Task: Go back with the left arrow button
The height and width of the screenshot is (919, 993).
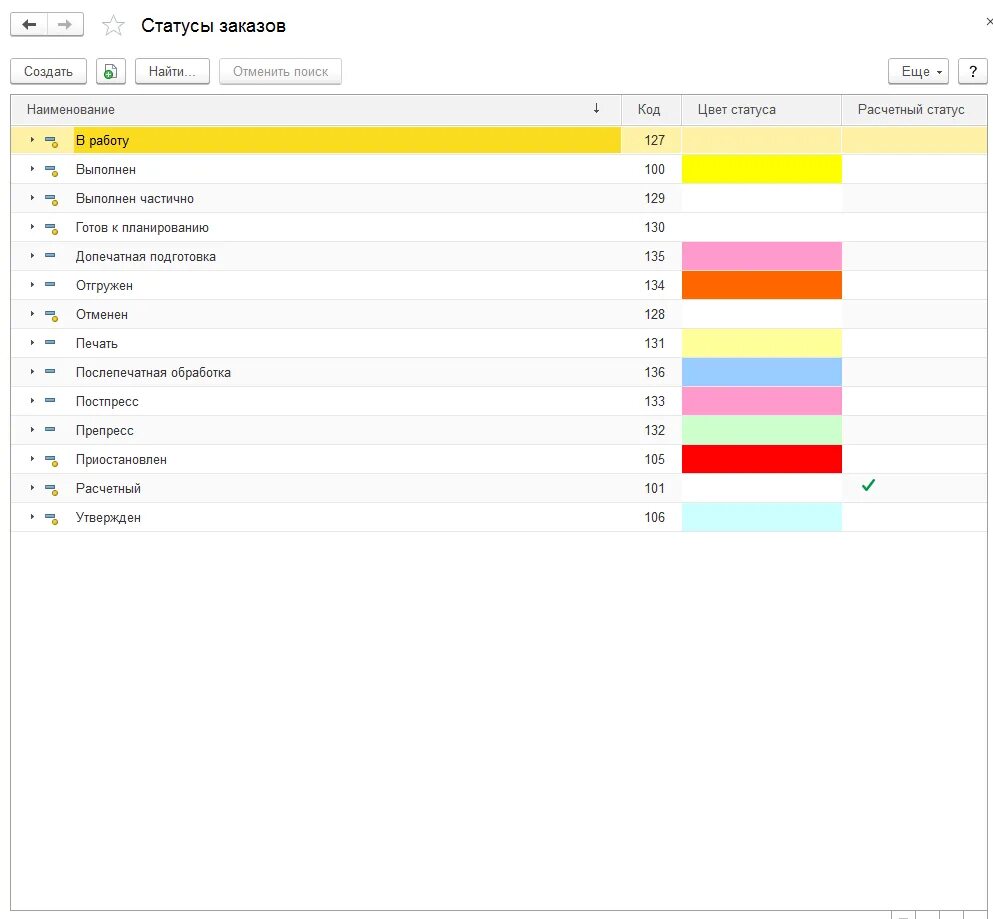Action: click(x=29, y=25)
